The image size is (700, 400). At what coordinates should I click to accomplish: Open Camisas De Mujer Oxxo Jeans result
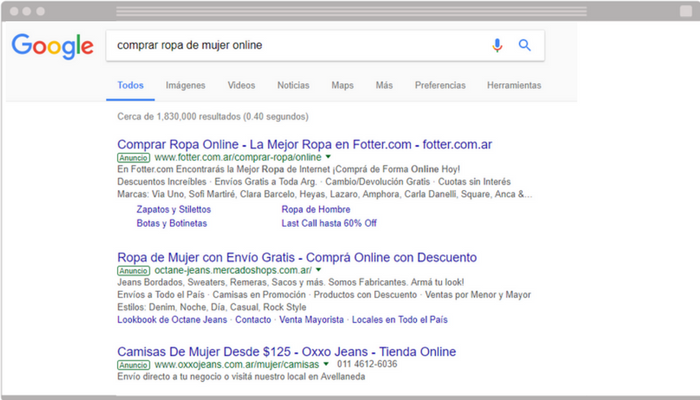click(287, 352)
